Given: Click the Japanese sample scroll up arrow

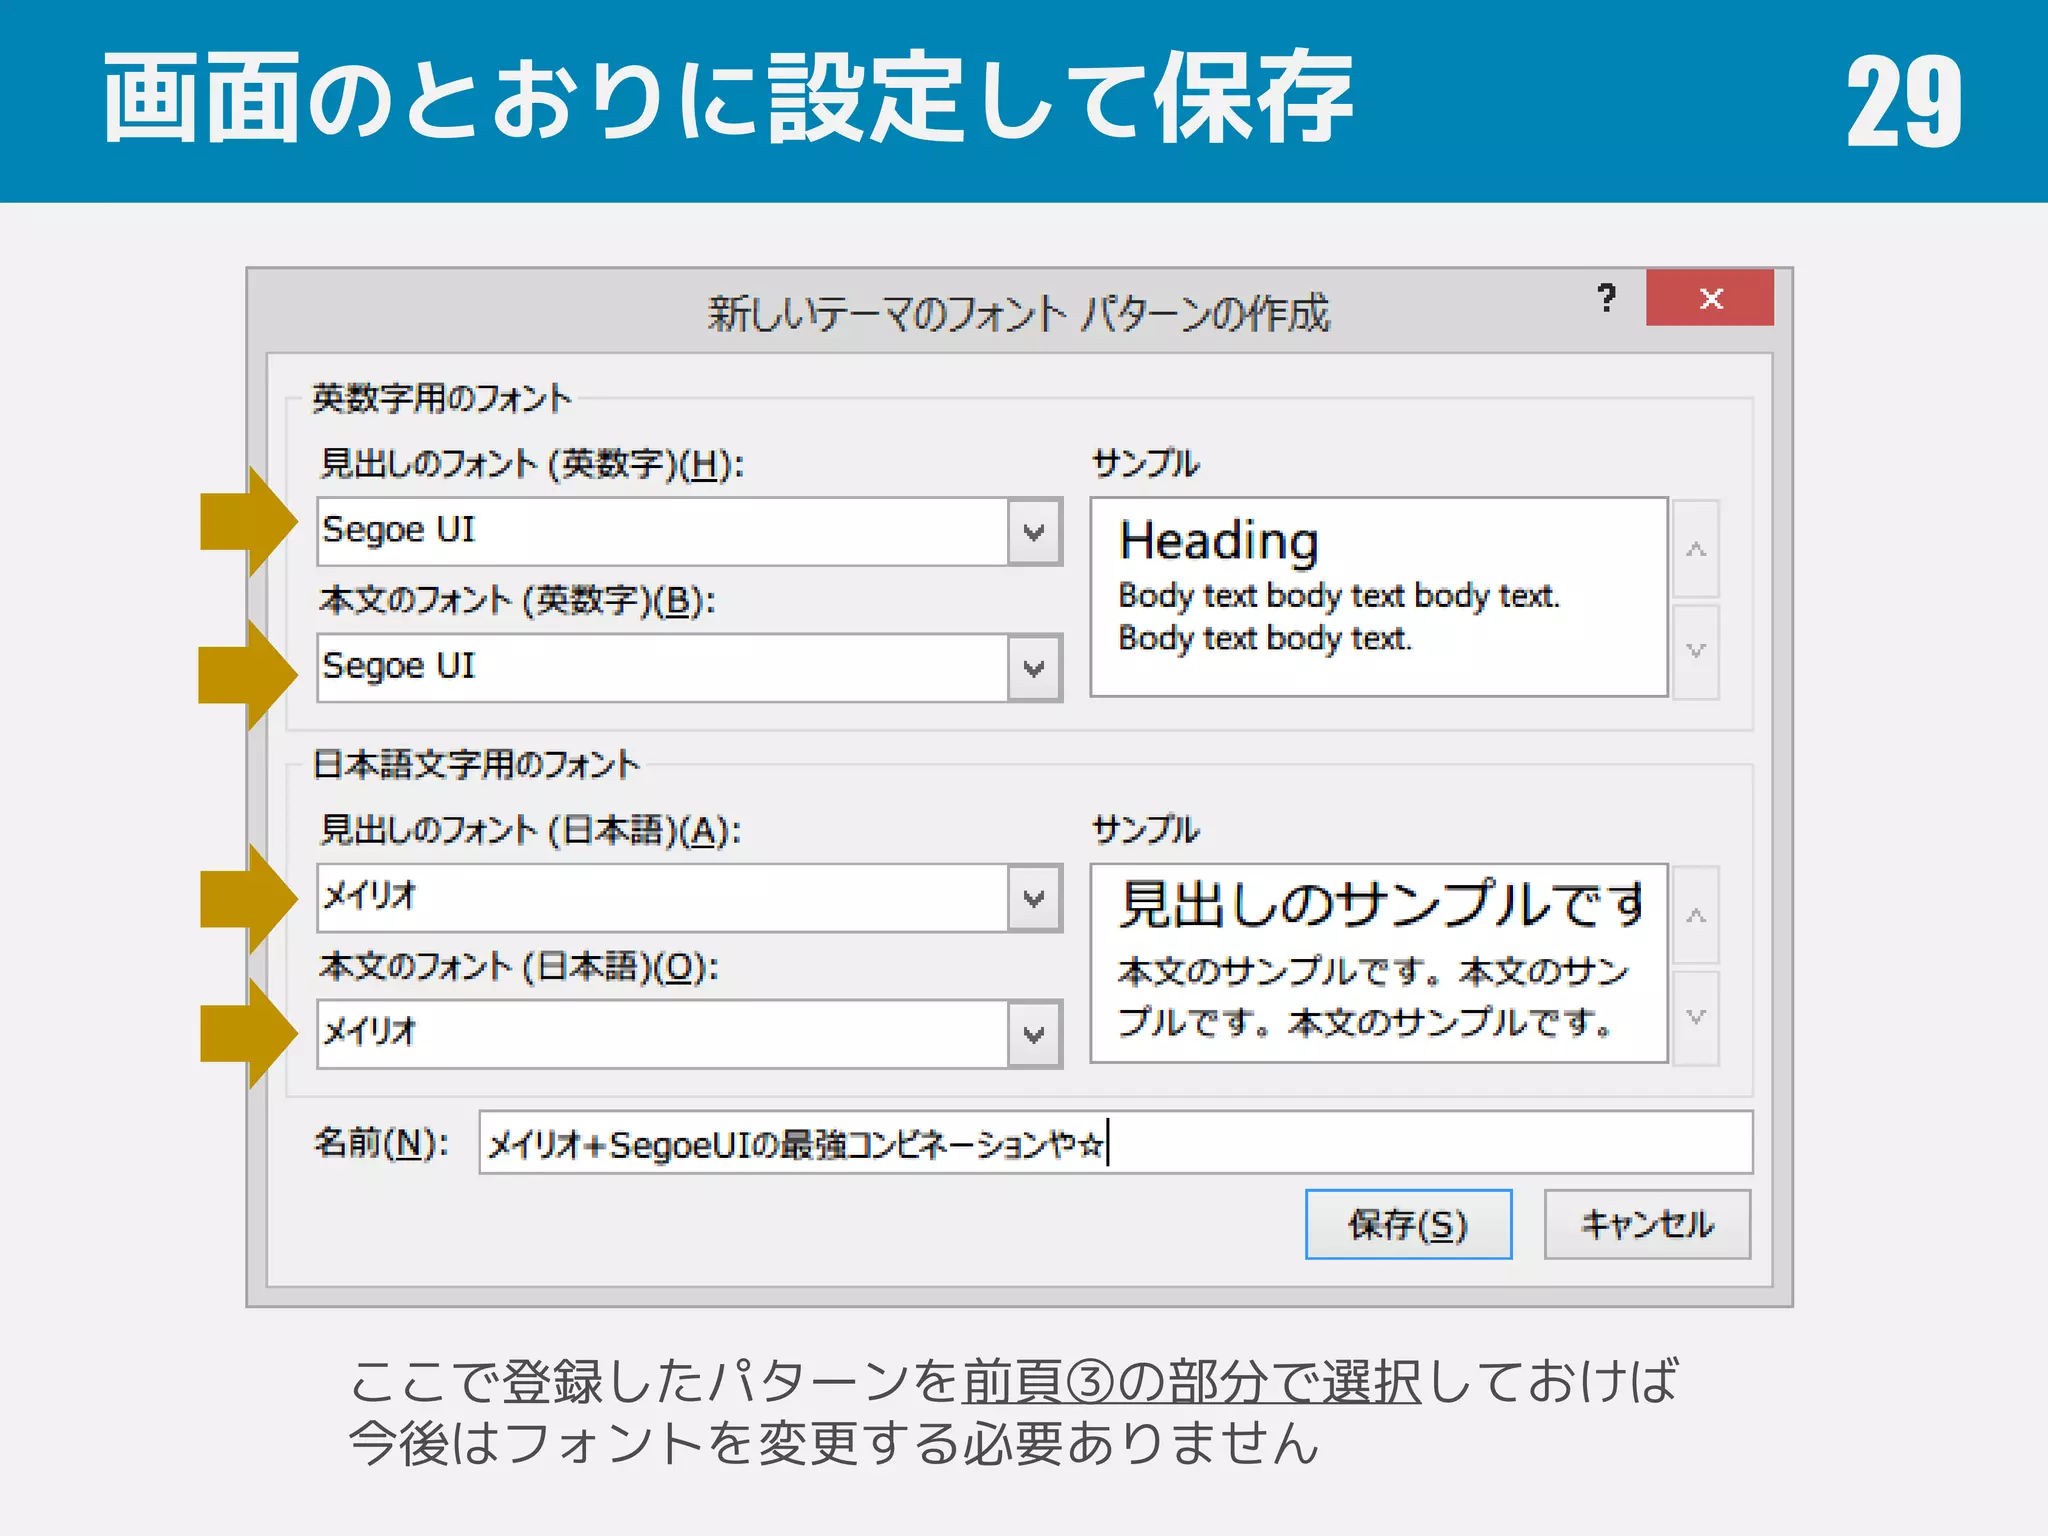Looking at the screenshot, I should [x=1696, y=915].
